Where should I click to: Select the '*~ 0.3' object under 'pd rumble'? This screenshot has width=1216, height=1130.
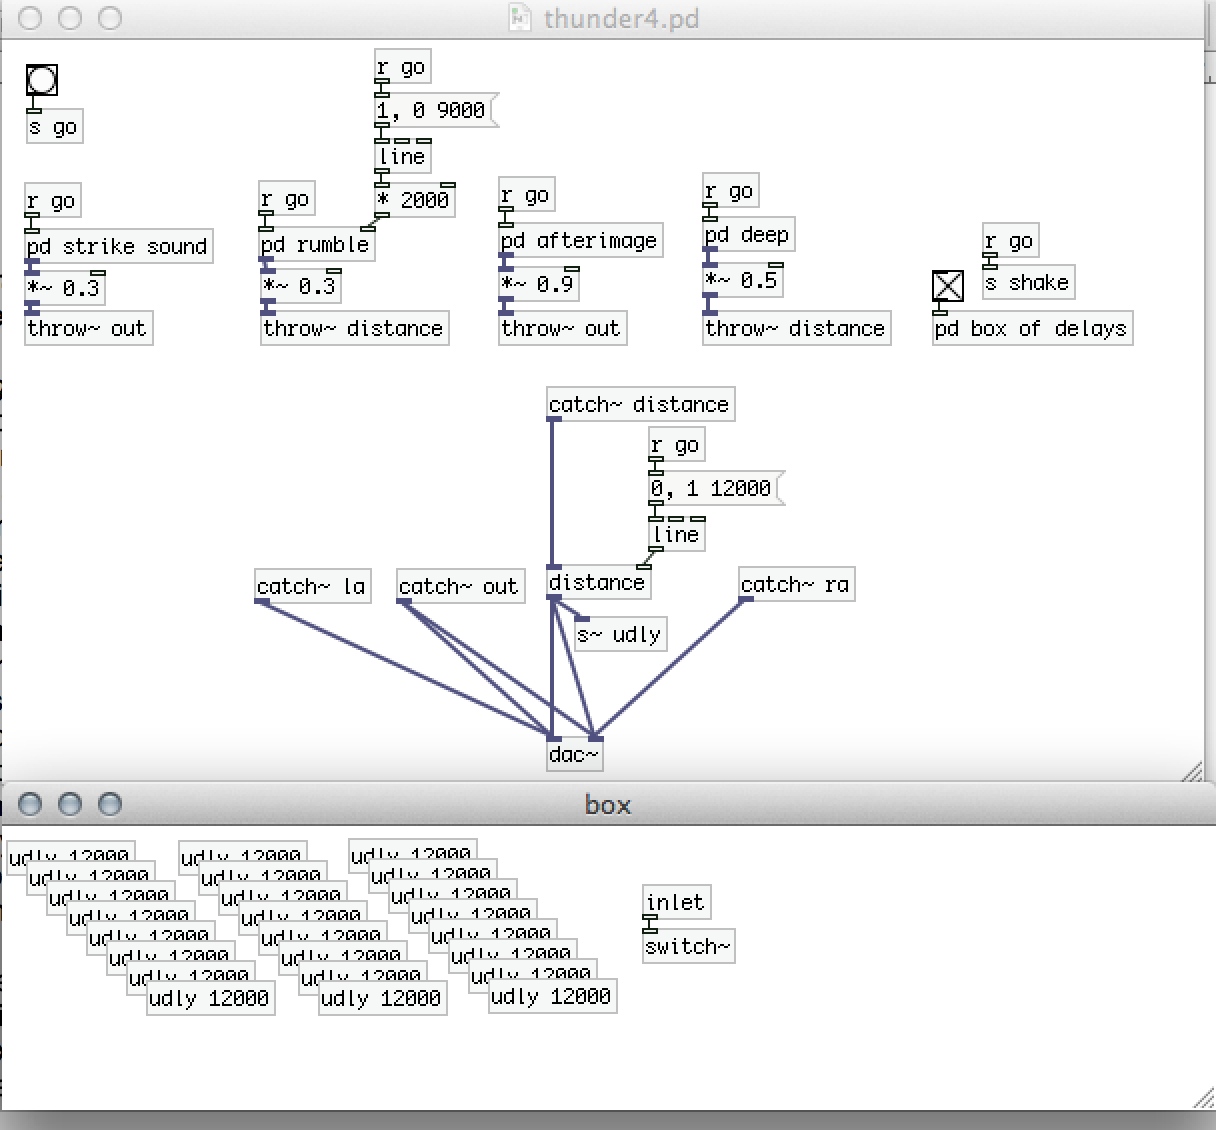pos(300,286)
